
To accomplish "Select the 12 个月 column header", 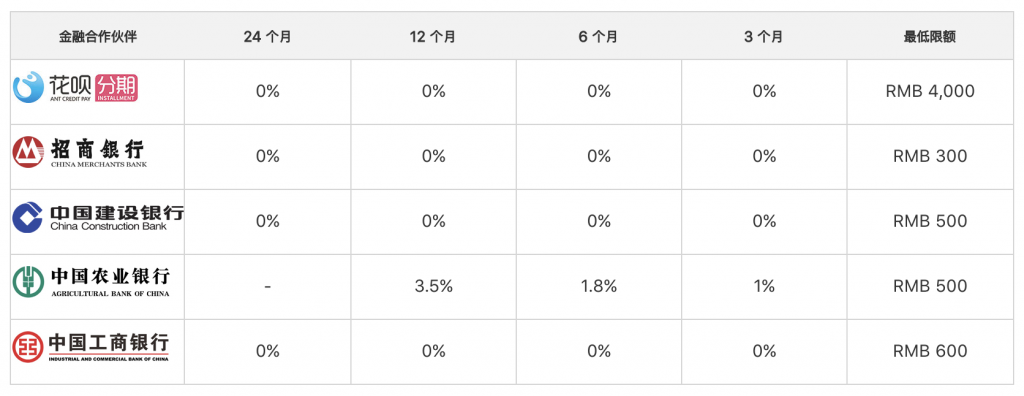I will tap(433, 37).
